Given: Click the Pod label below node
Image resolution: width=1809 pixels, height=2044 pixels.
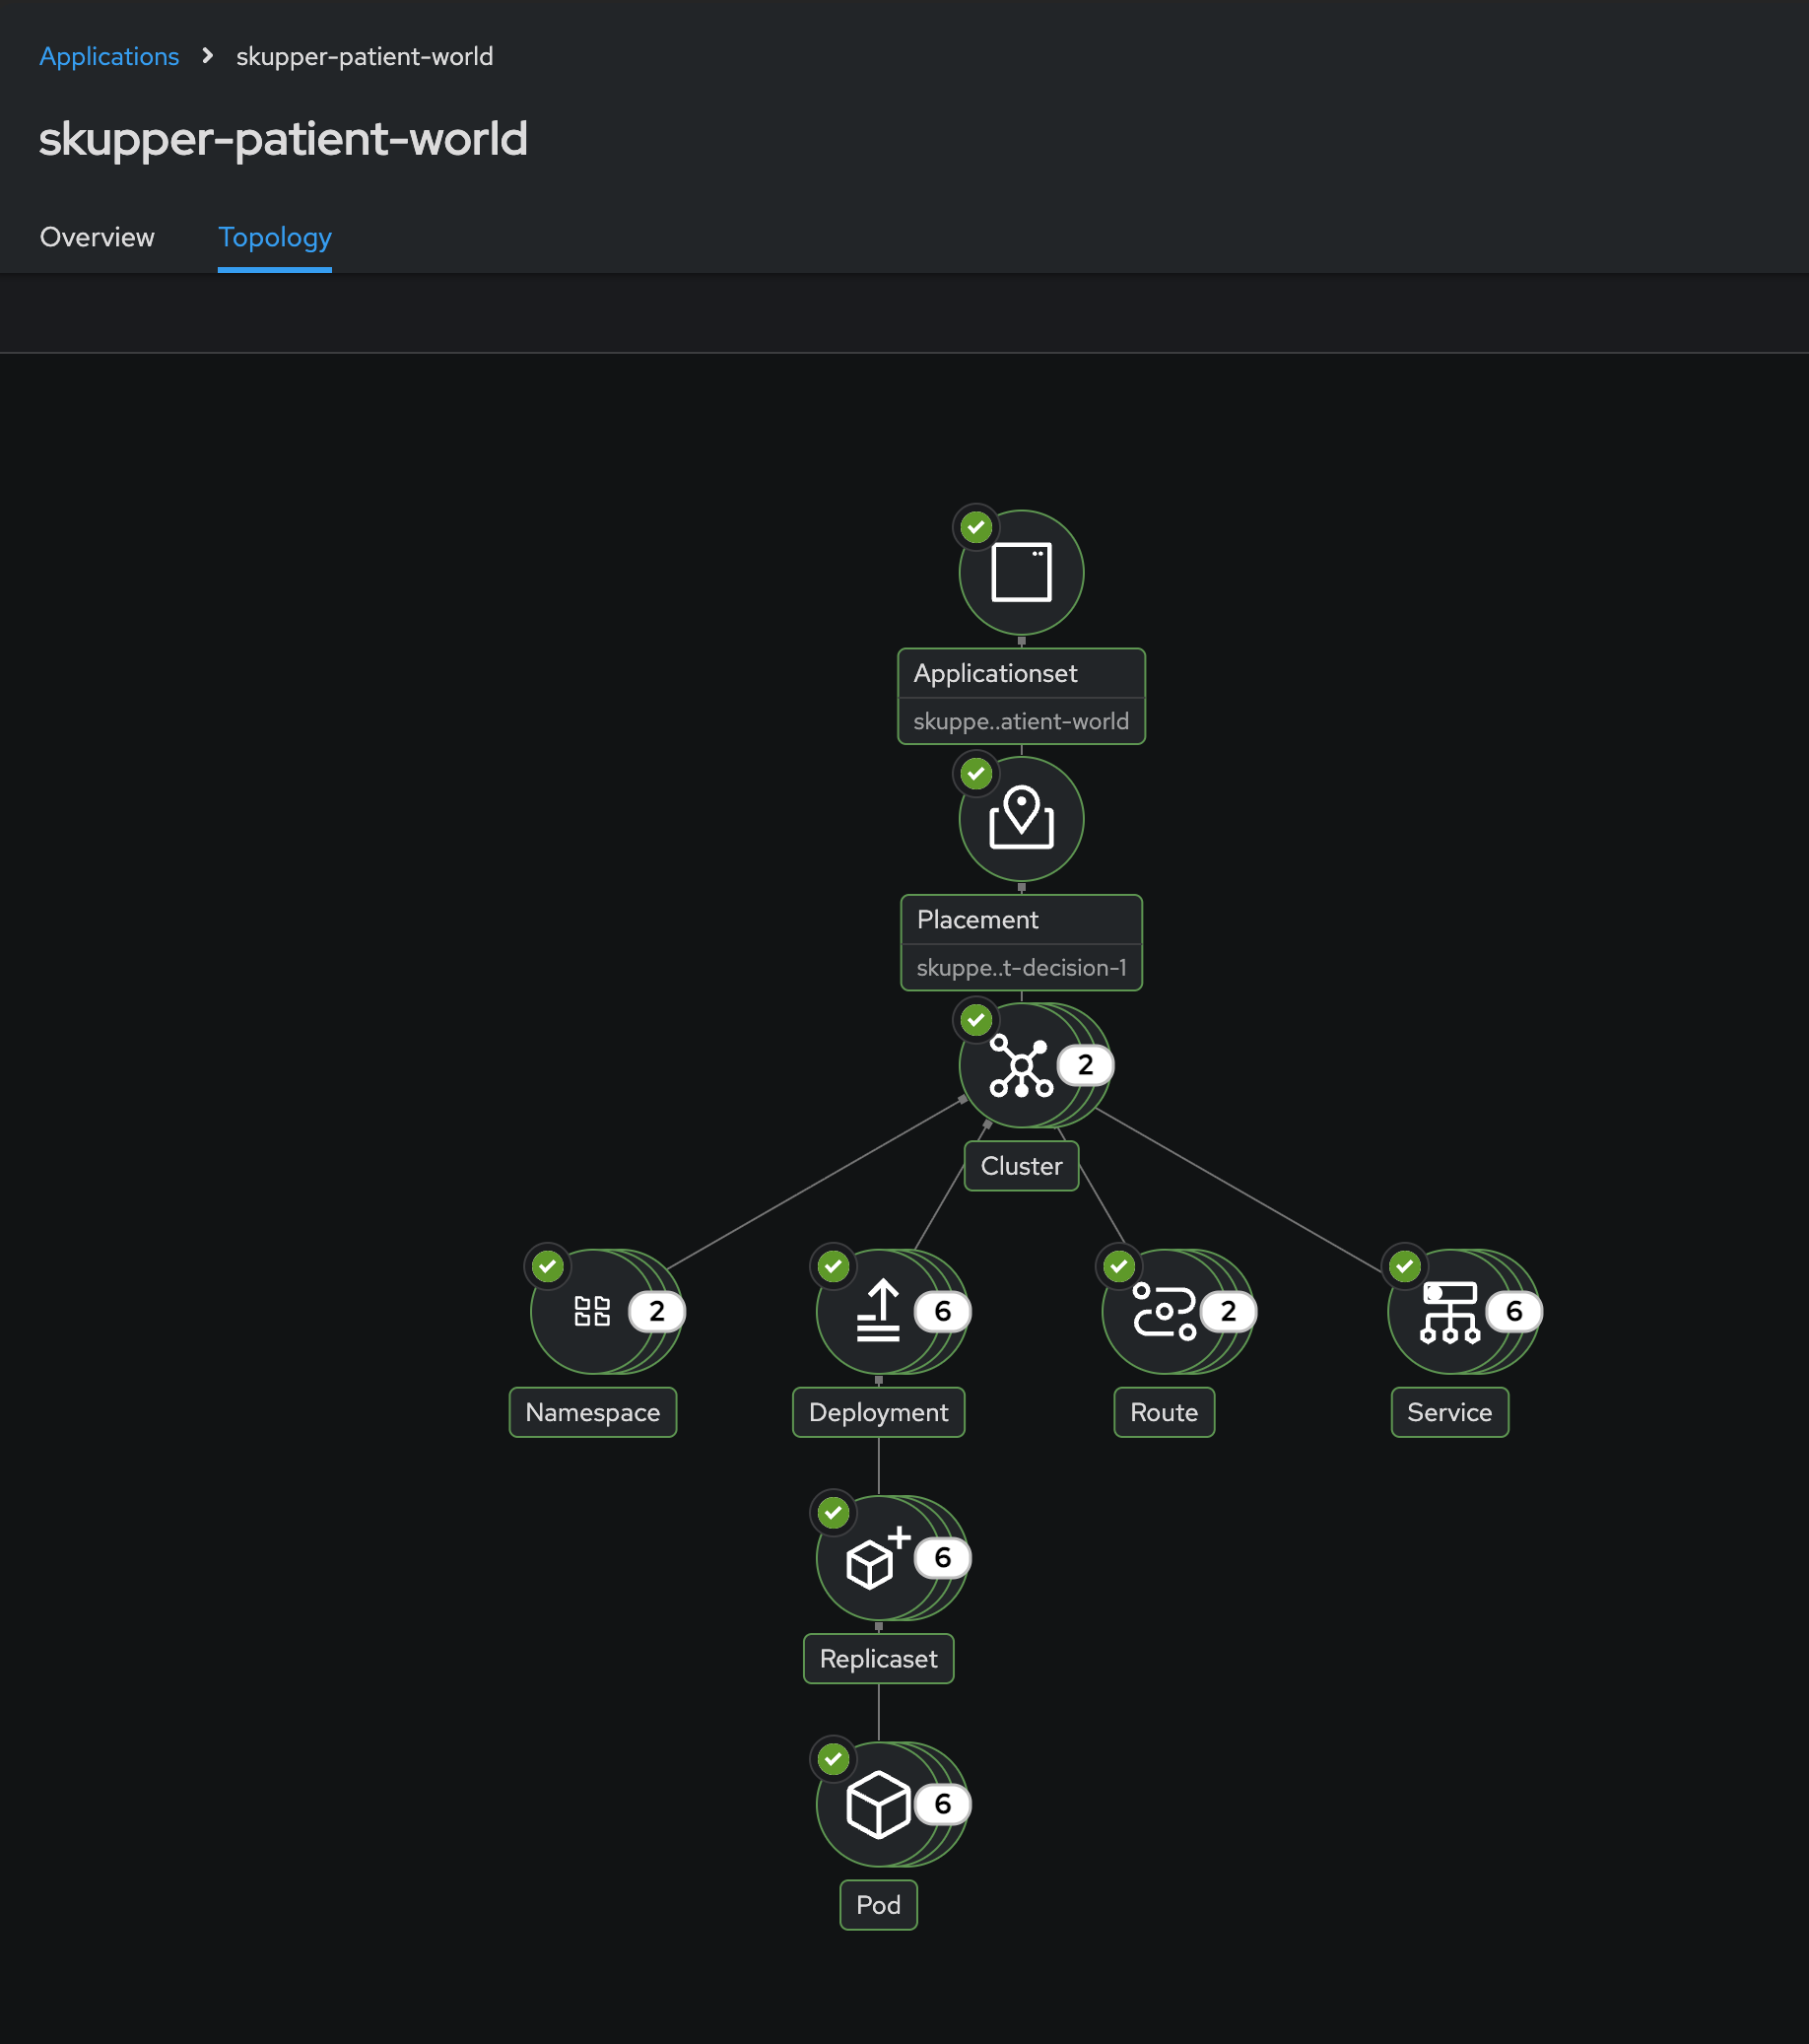Looking at the screenshot, I should click(877, 1905).
